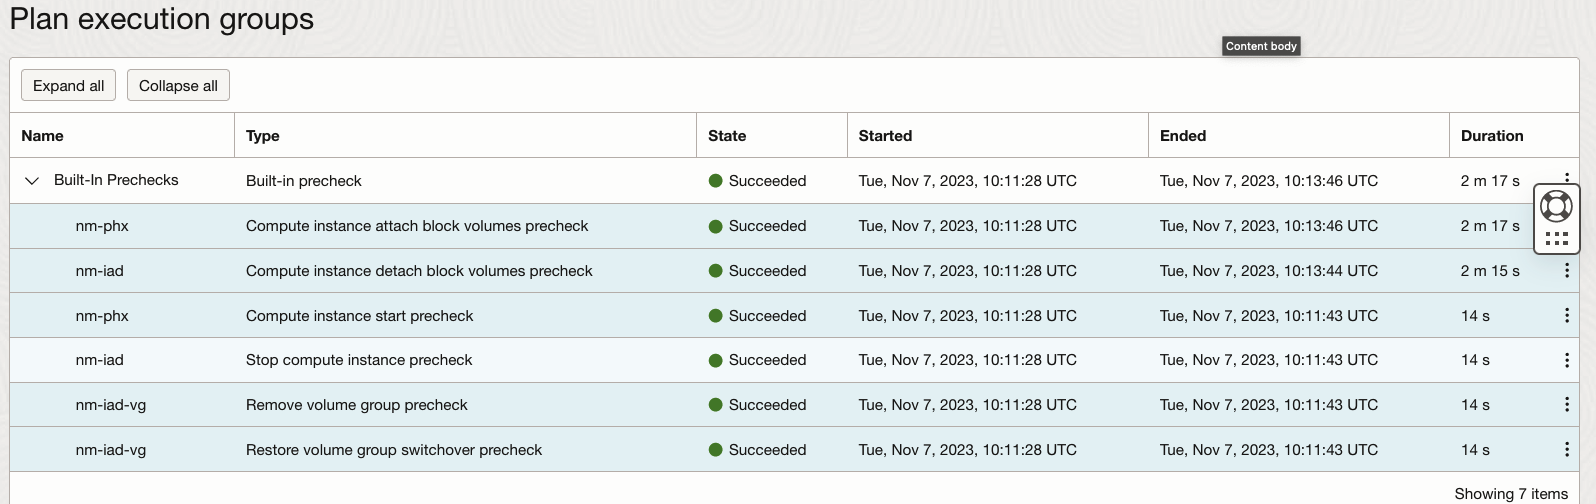
Task: Open actions menu for detach block volumes precheck
Action: [x=1566, y=271]
